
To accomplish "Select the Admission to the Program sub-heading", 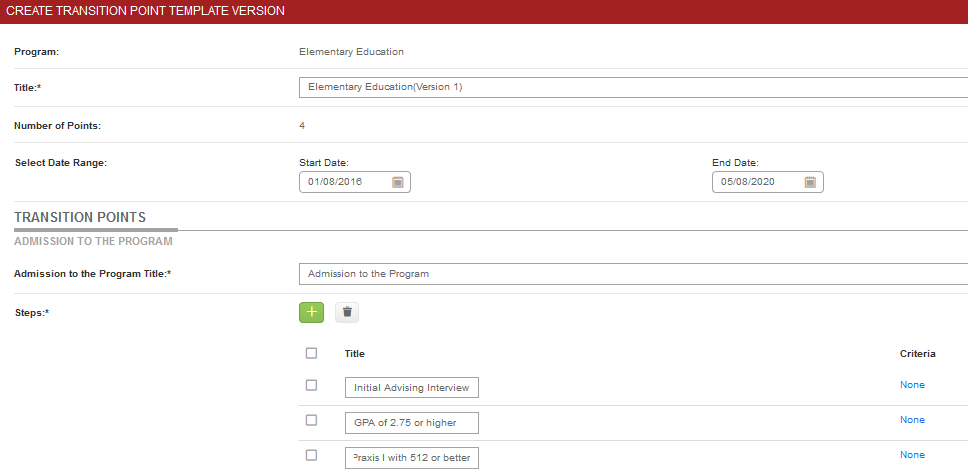I will 93,241.
